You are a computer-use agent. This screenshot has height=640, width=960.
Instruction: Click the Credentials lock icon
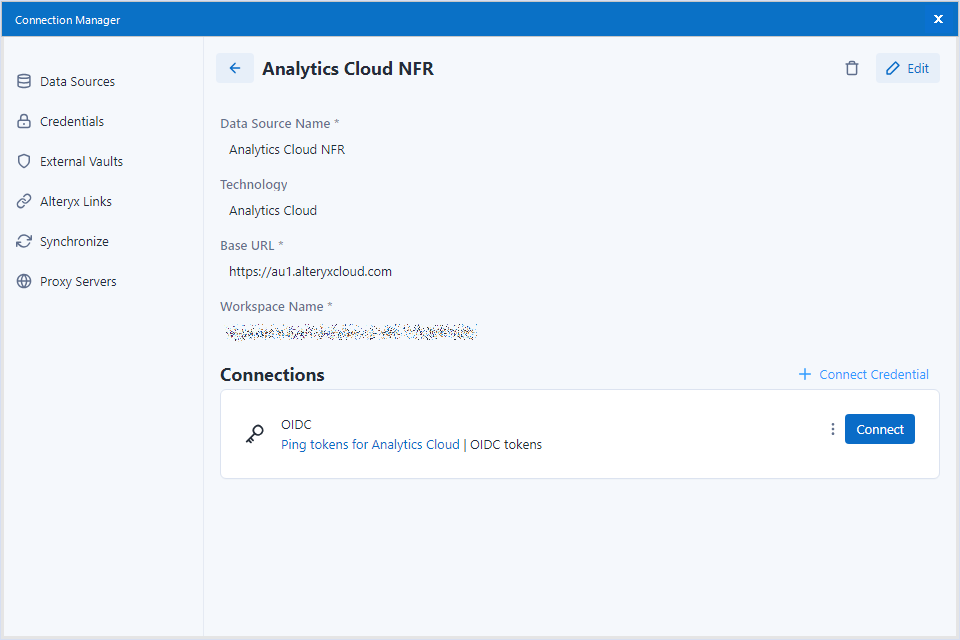point(24,121)
